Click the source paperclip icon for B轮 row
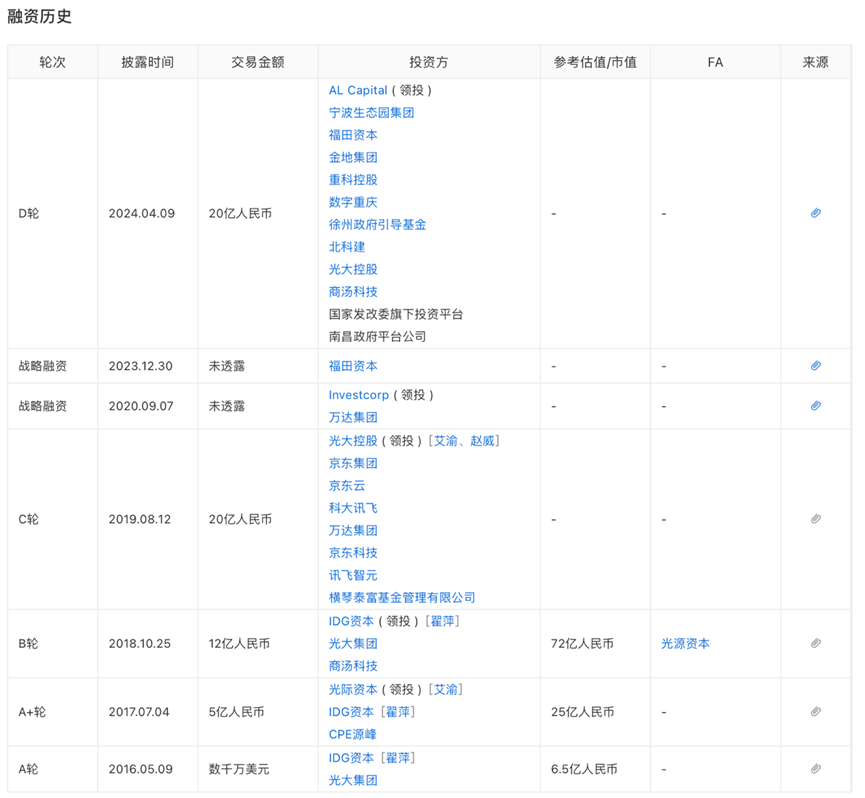The width and height of the screenshot is (865, 798). coord(815,643)
